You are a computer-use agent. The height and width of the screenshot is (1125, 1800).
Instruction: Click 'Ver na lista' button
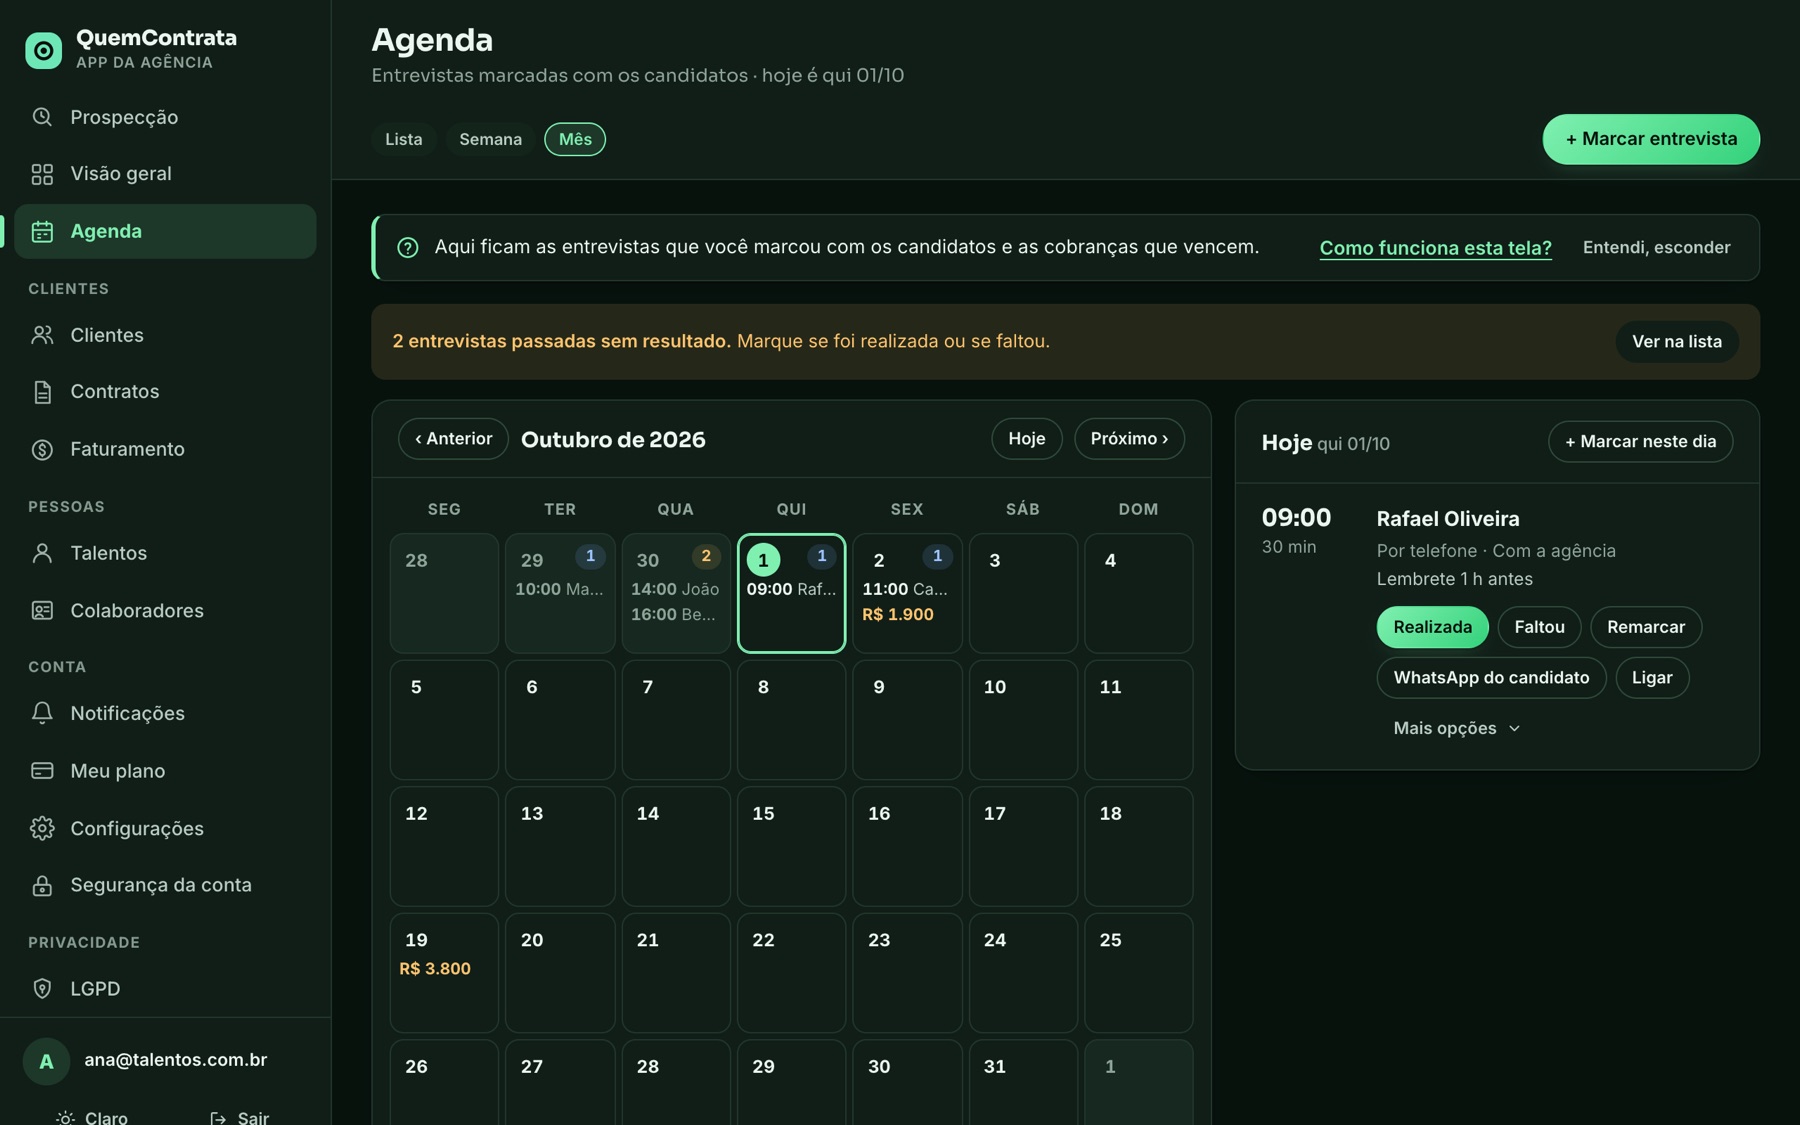point(1677,342)
